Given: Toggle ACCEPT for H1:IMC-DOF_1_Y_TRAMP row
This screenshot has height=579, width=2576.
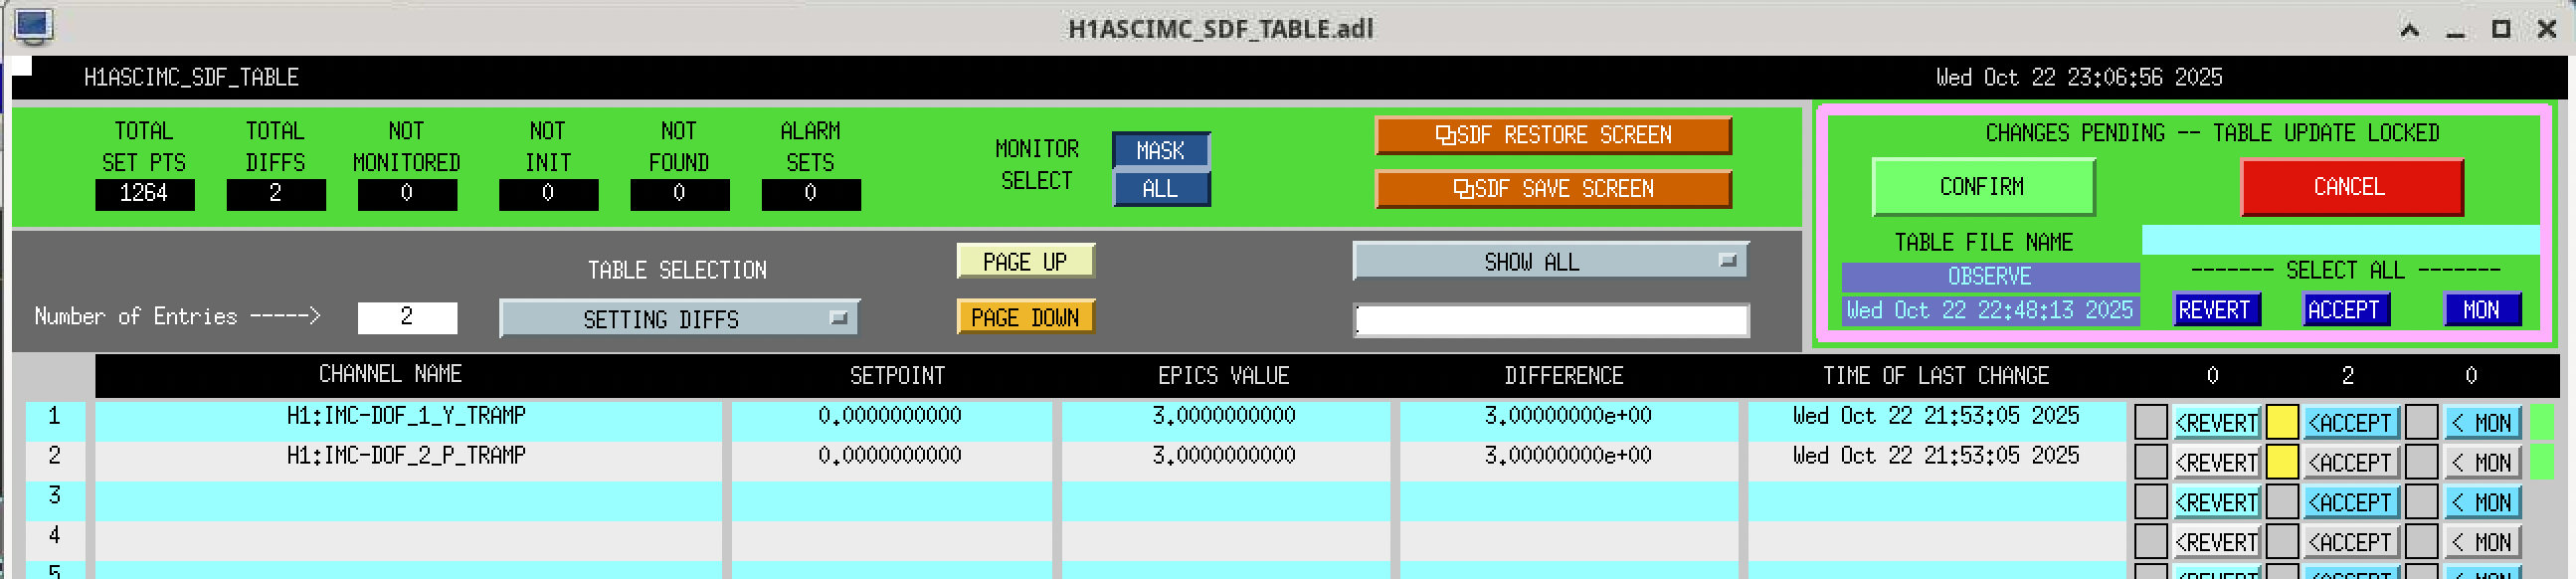Looking at the screenshot, I should (x=2348, y=423).
